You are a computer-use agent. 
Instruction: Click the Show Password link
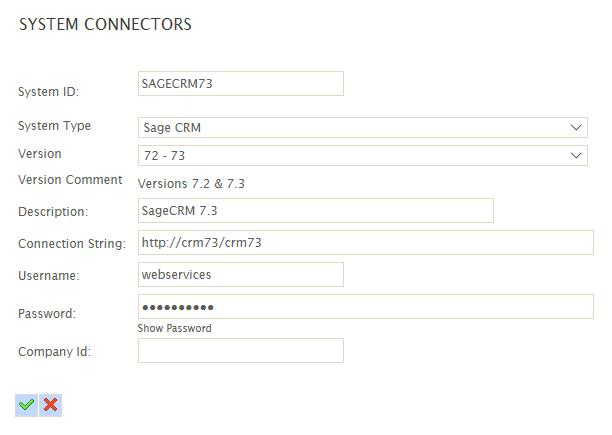click(174, 328)
